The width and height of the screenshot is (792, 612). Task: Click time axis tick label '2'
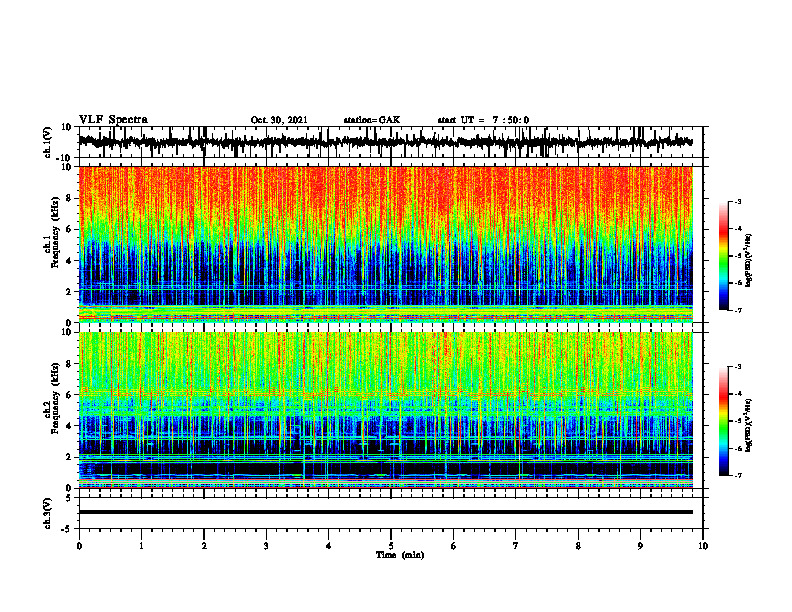204,546
